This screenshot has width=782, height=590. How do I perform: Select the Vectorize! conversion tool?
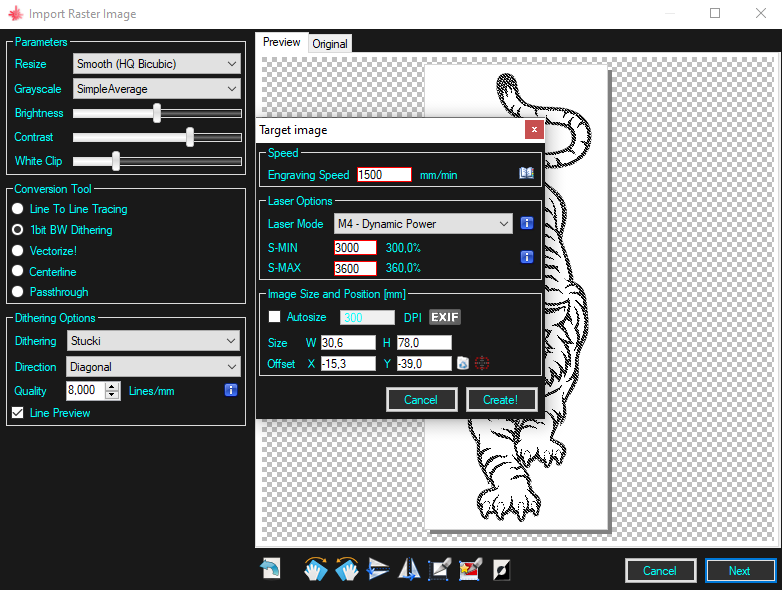point(18,251)
